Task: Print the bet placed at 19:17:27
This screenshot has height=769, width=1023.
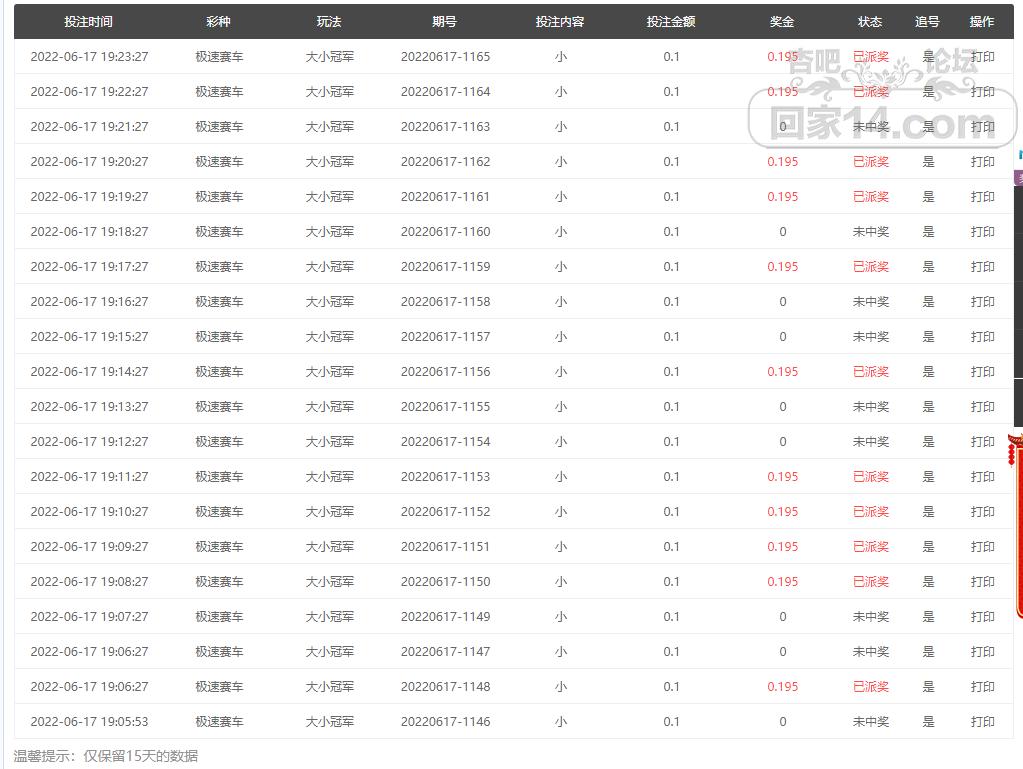Action: [982, 267]
